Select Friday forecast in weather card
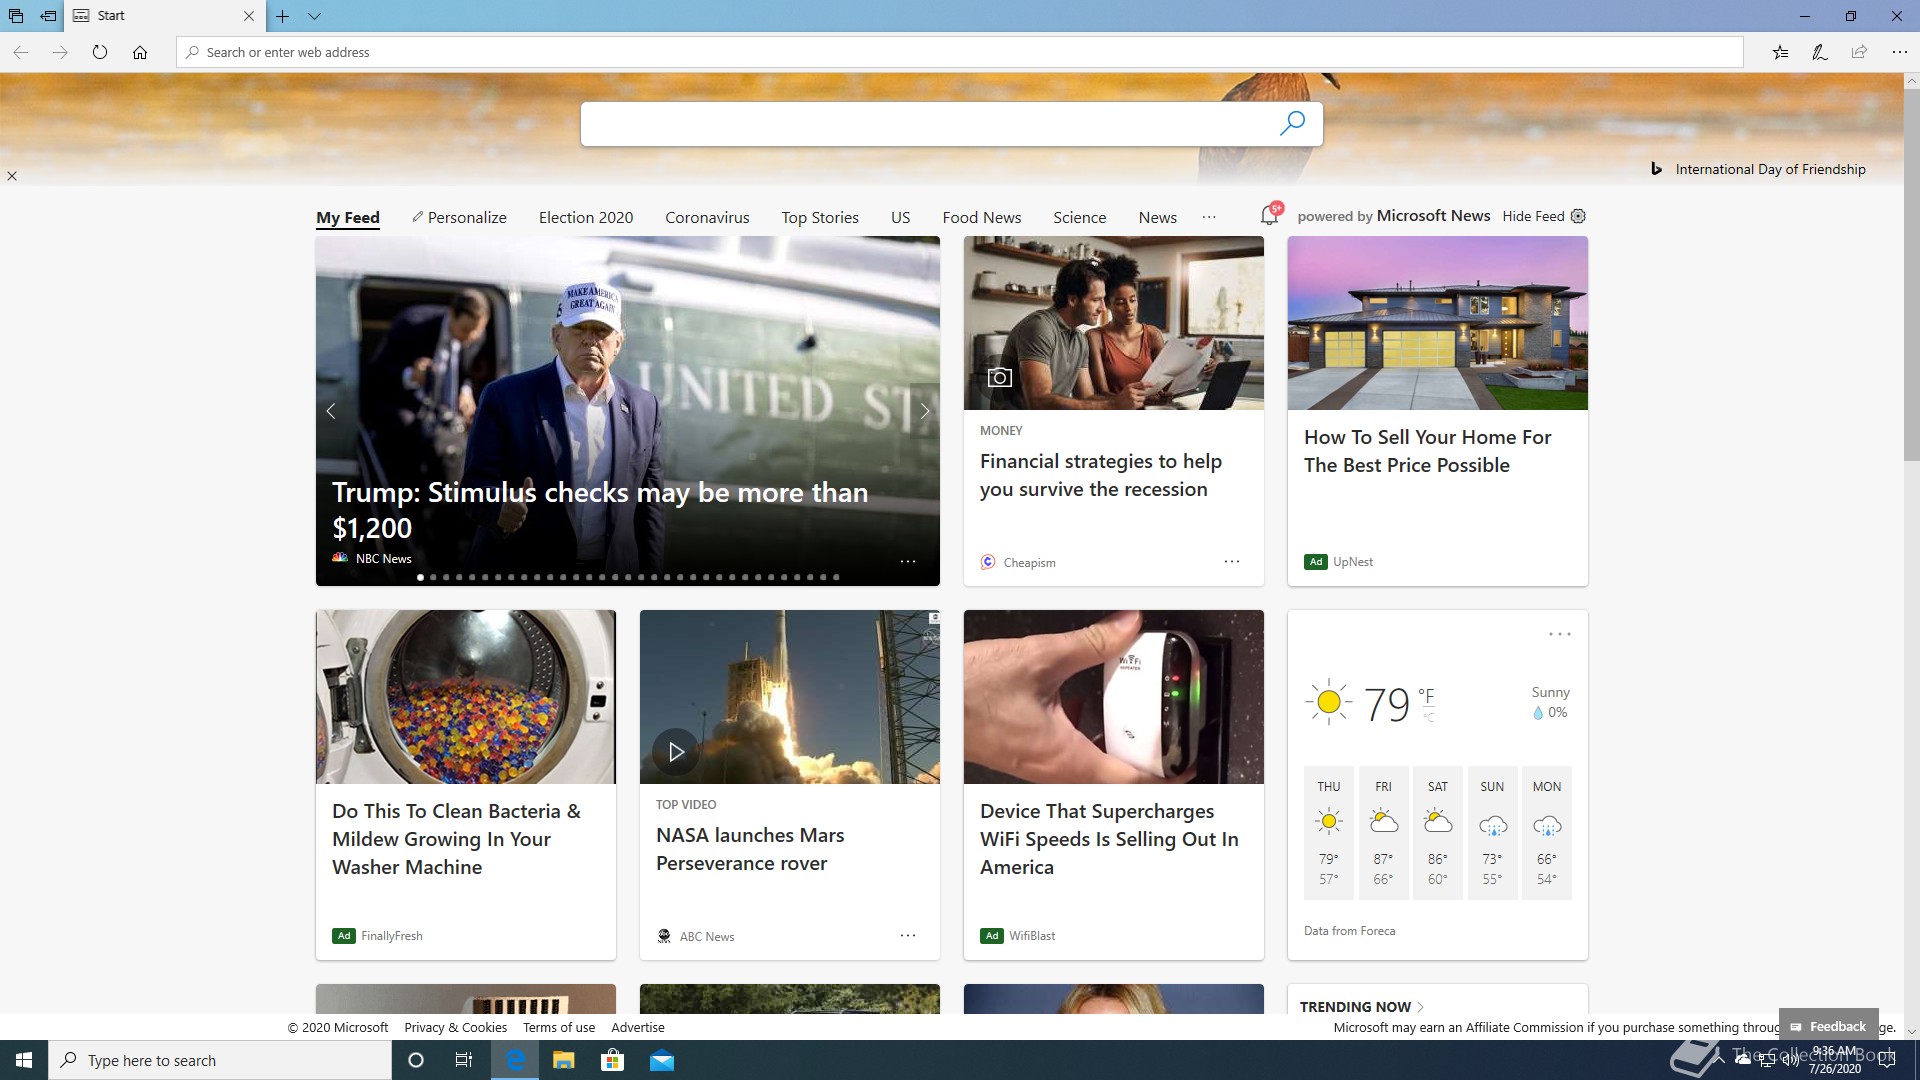The image size is (1920, 1080). tap(1383, 833)
